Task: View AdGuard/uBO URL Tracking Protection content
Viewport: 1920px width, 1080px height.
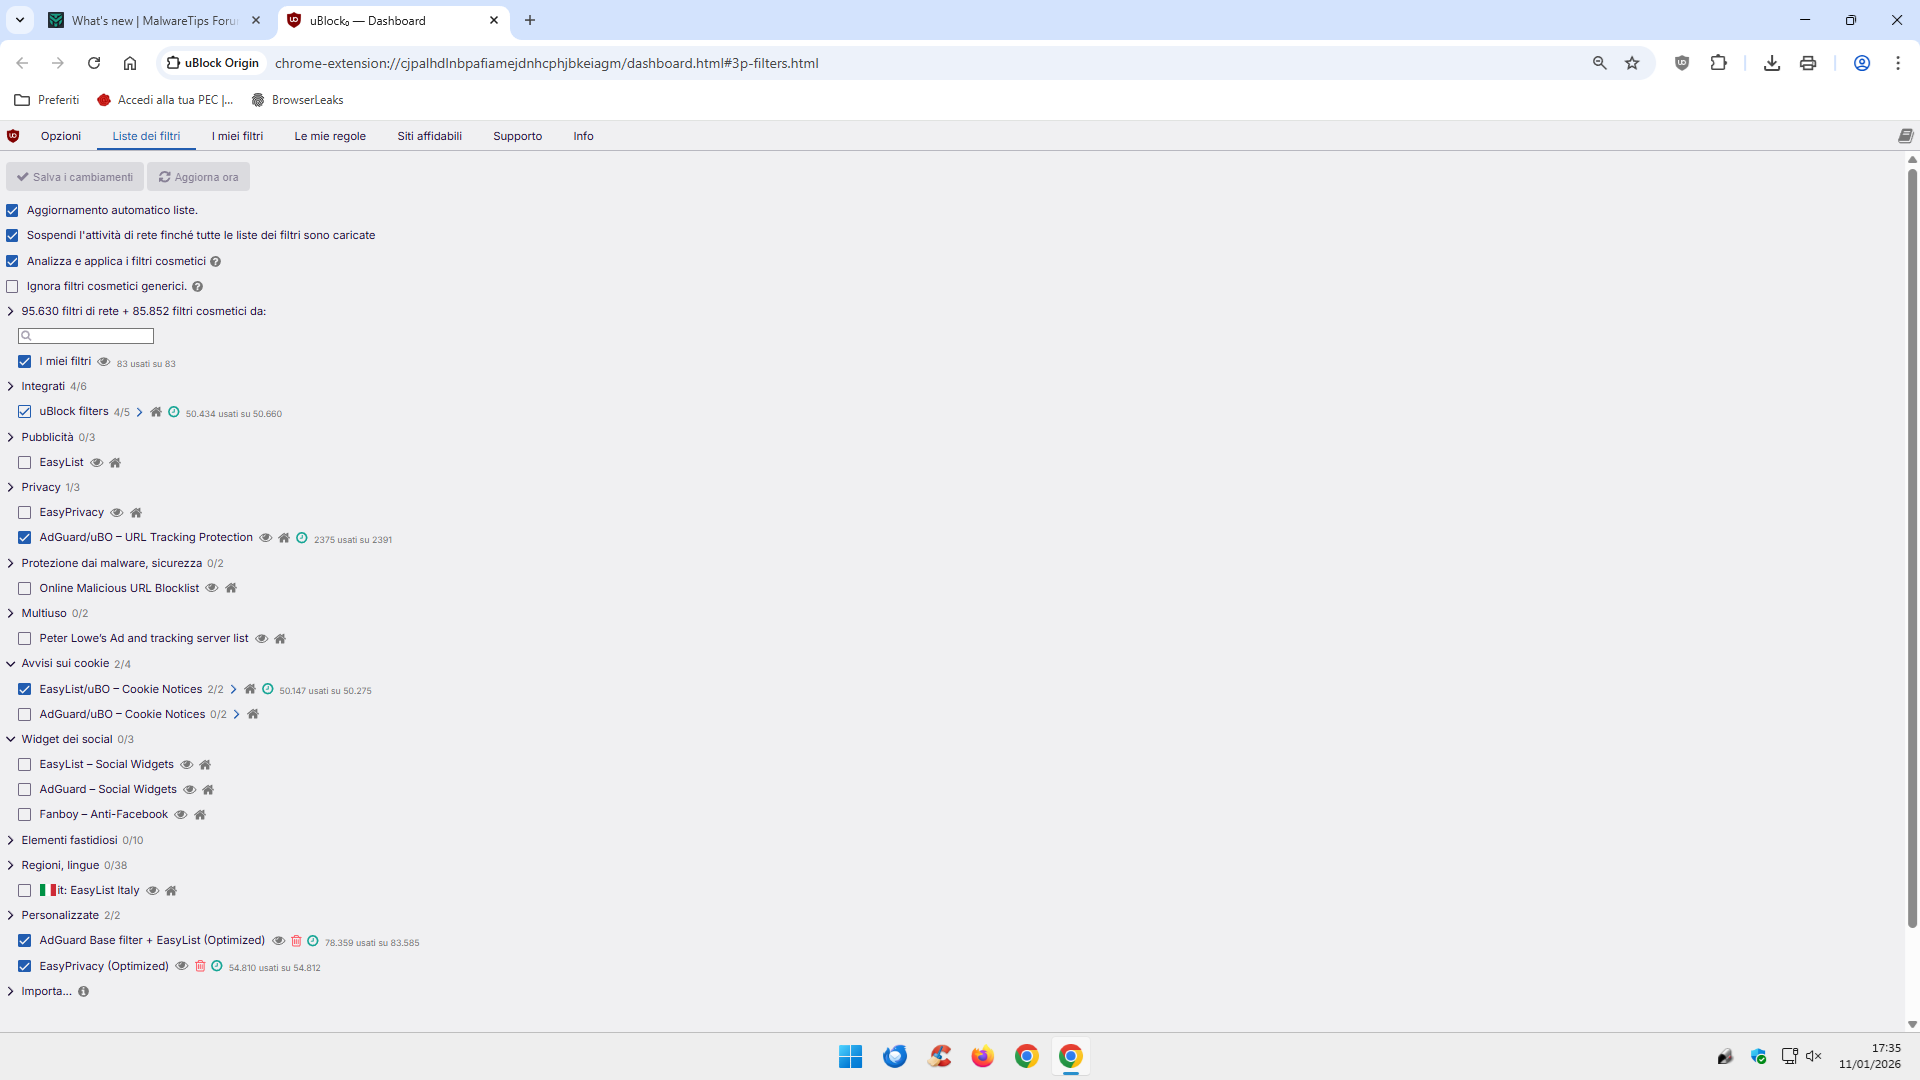Action: coord(266,538)
